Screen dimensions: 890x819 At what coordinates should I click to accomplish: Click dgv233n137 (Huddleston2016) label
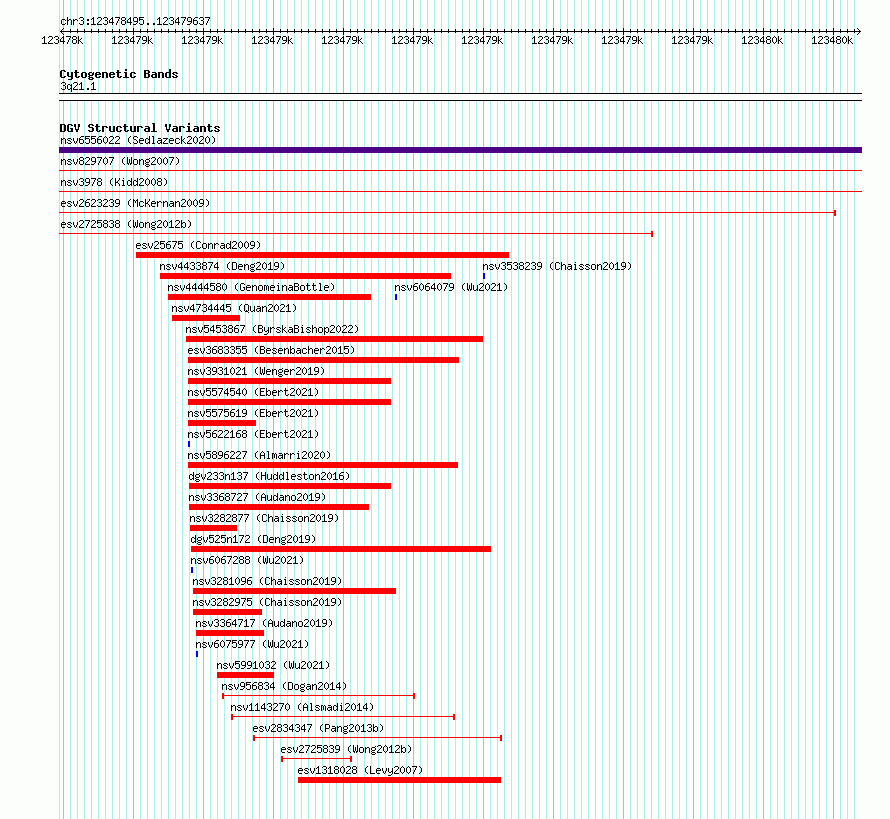(269, 476)
